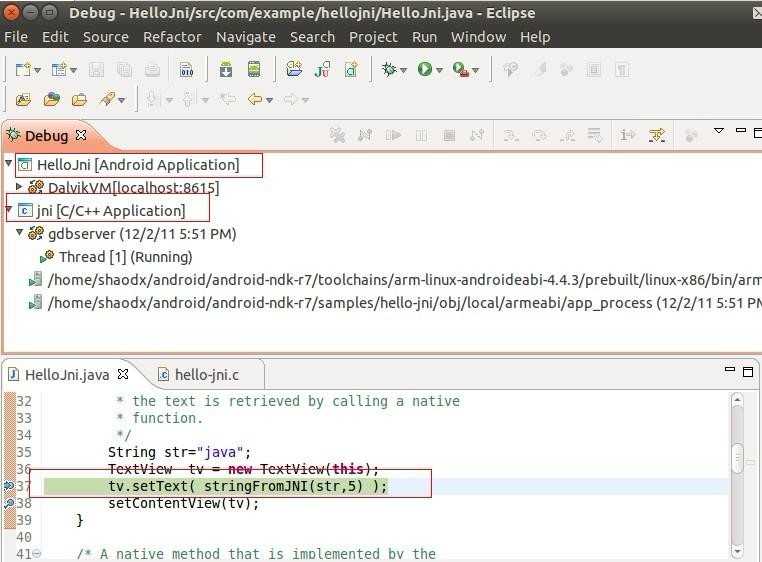
Task: Open the Search flashlight dropdown arrow
Action: [121, 101]
